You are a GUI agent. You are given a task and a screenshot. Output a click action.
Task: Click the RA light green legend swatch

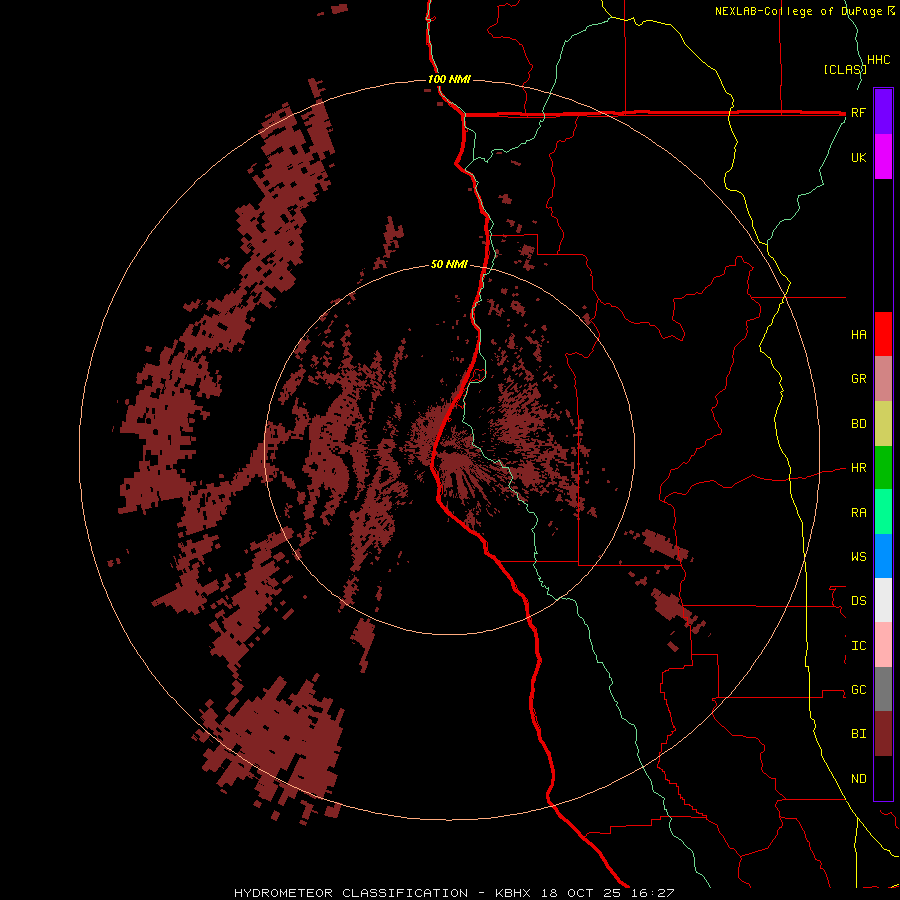point(883,512)
